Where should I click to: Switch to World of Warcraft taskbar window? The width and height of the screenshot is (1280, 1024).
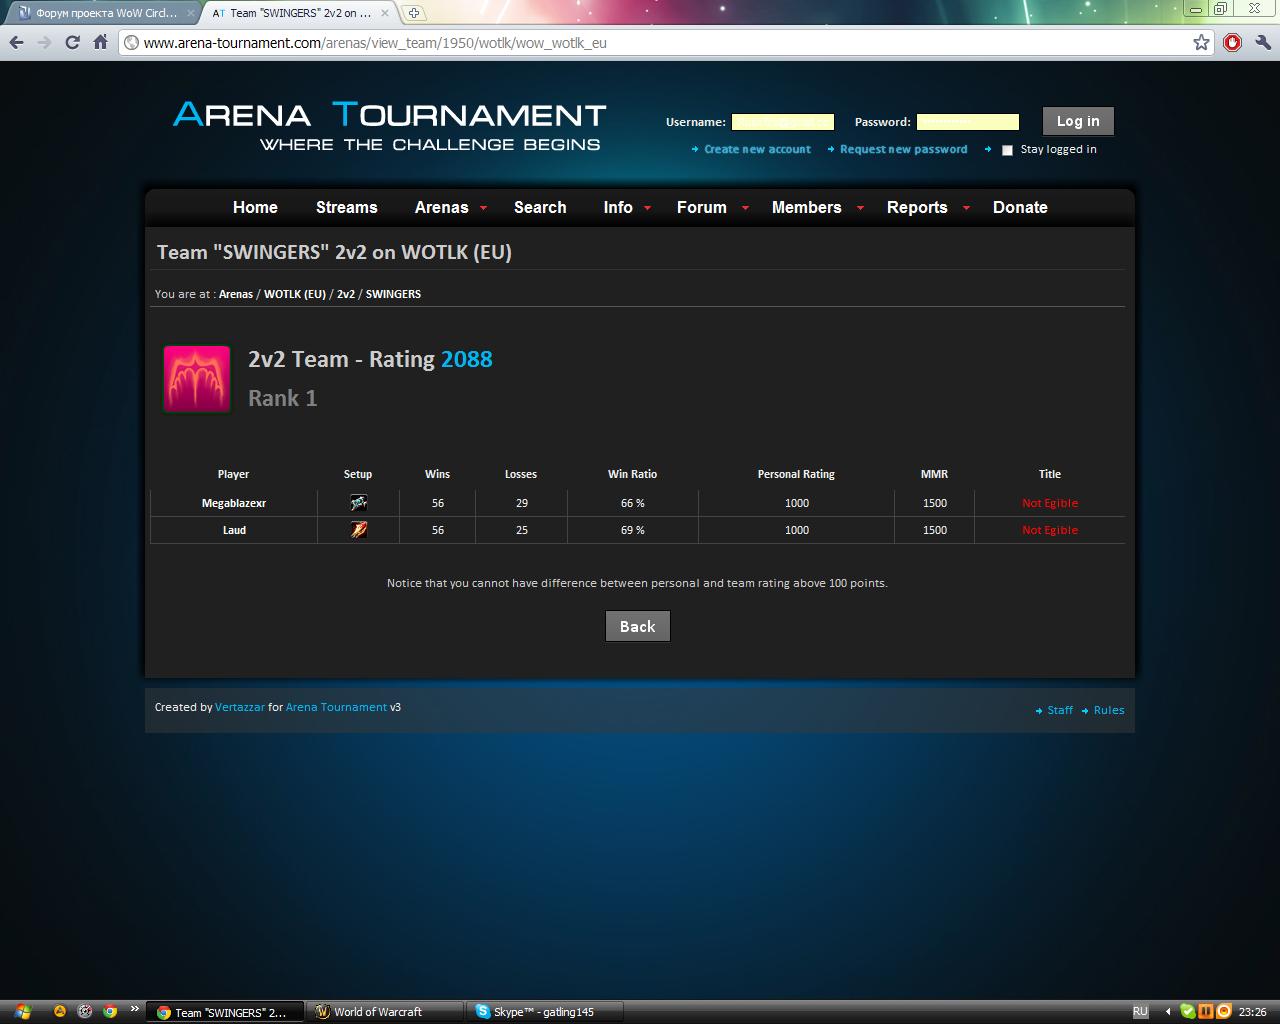point(385,1012)
